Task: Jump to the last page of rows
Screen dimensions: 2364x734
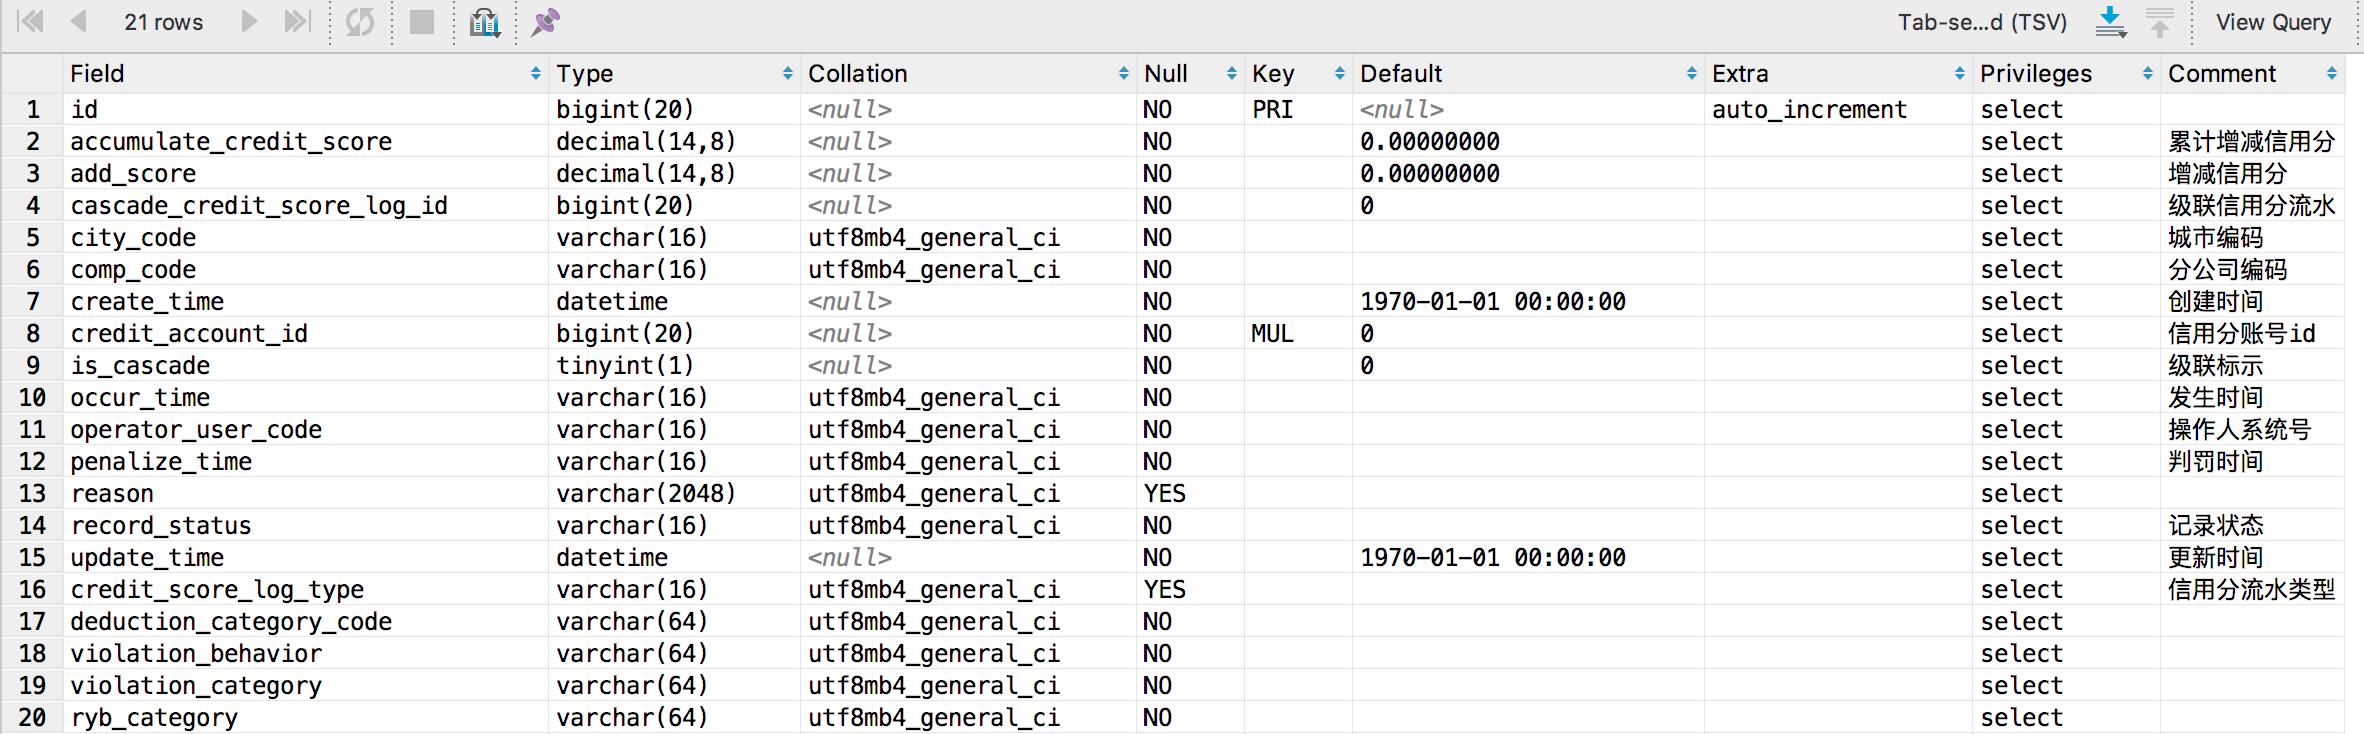Action: (297, 22)
